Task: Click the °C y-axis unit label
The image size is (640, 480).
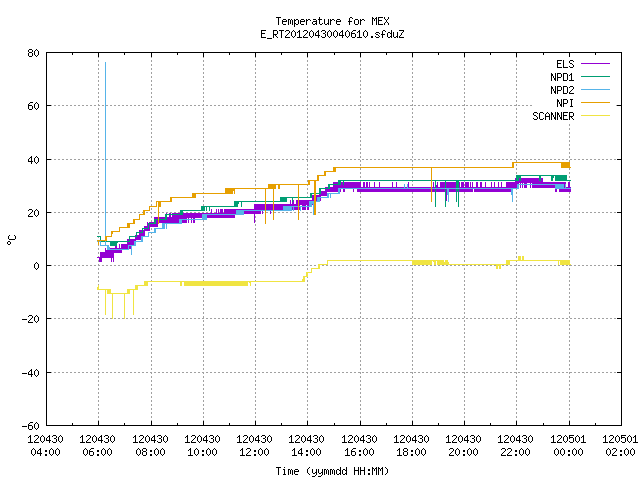Action: point(11,240)
